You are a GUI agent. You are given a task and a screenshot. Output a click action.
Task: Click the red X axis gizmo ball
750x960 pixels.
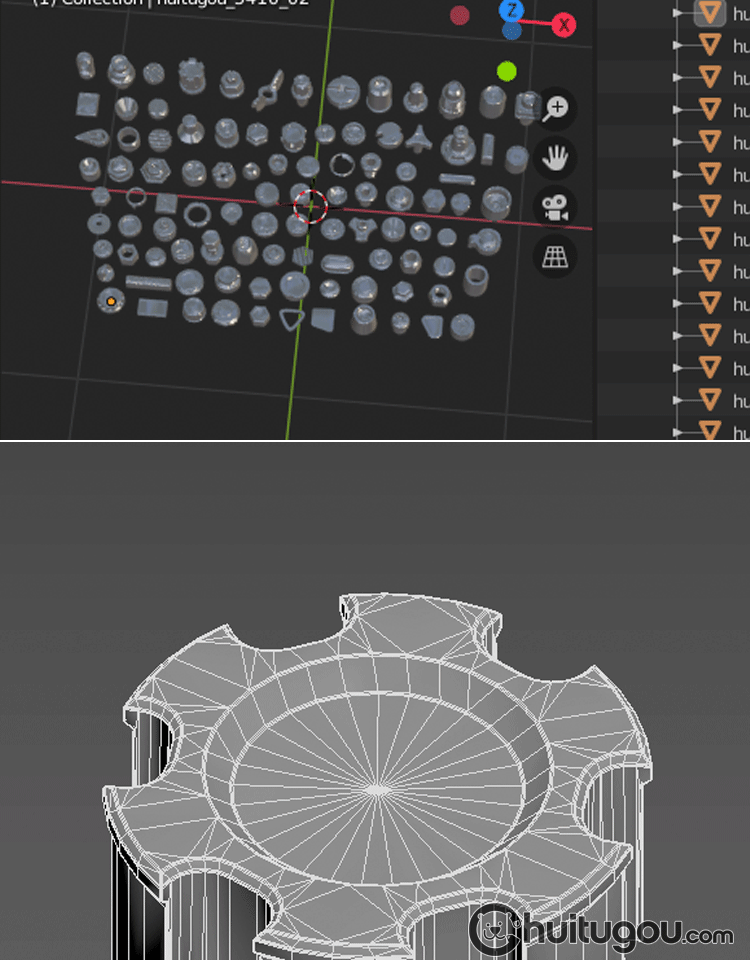click(564, 25)
